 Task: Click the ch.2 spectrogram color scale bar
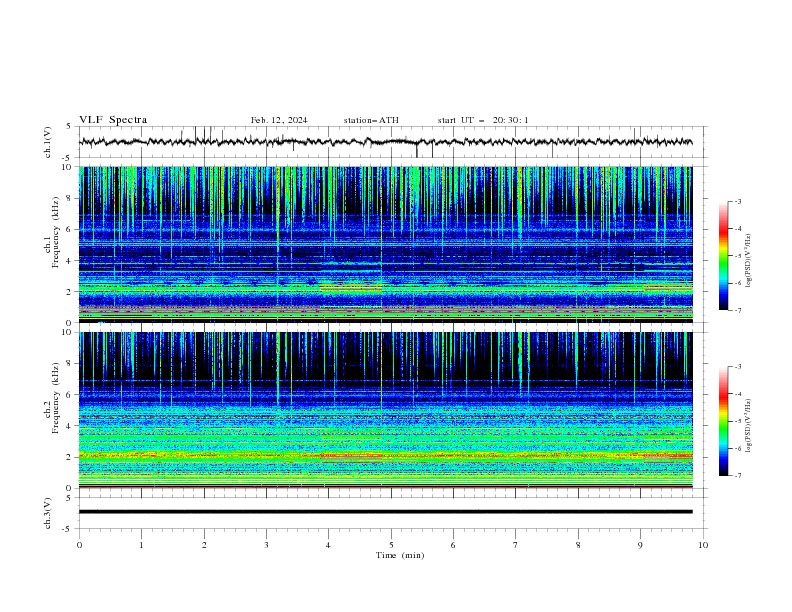pyautogui.click(x=724, y=421)
